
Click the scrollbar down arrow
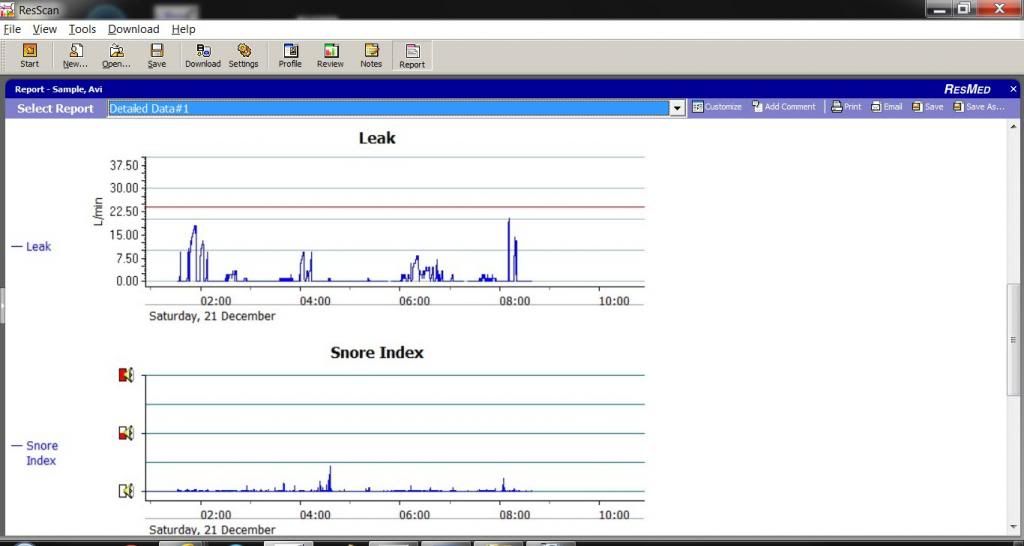tap(1014, 528)
